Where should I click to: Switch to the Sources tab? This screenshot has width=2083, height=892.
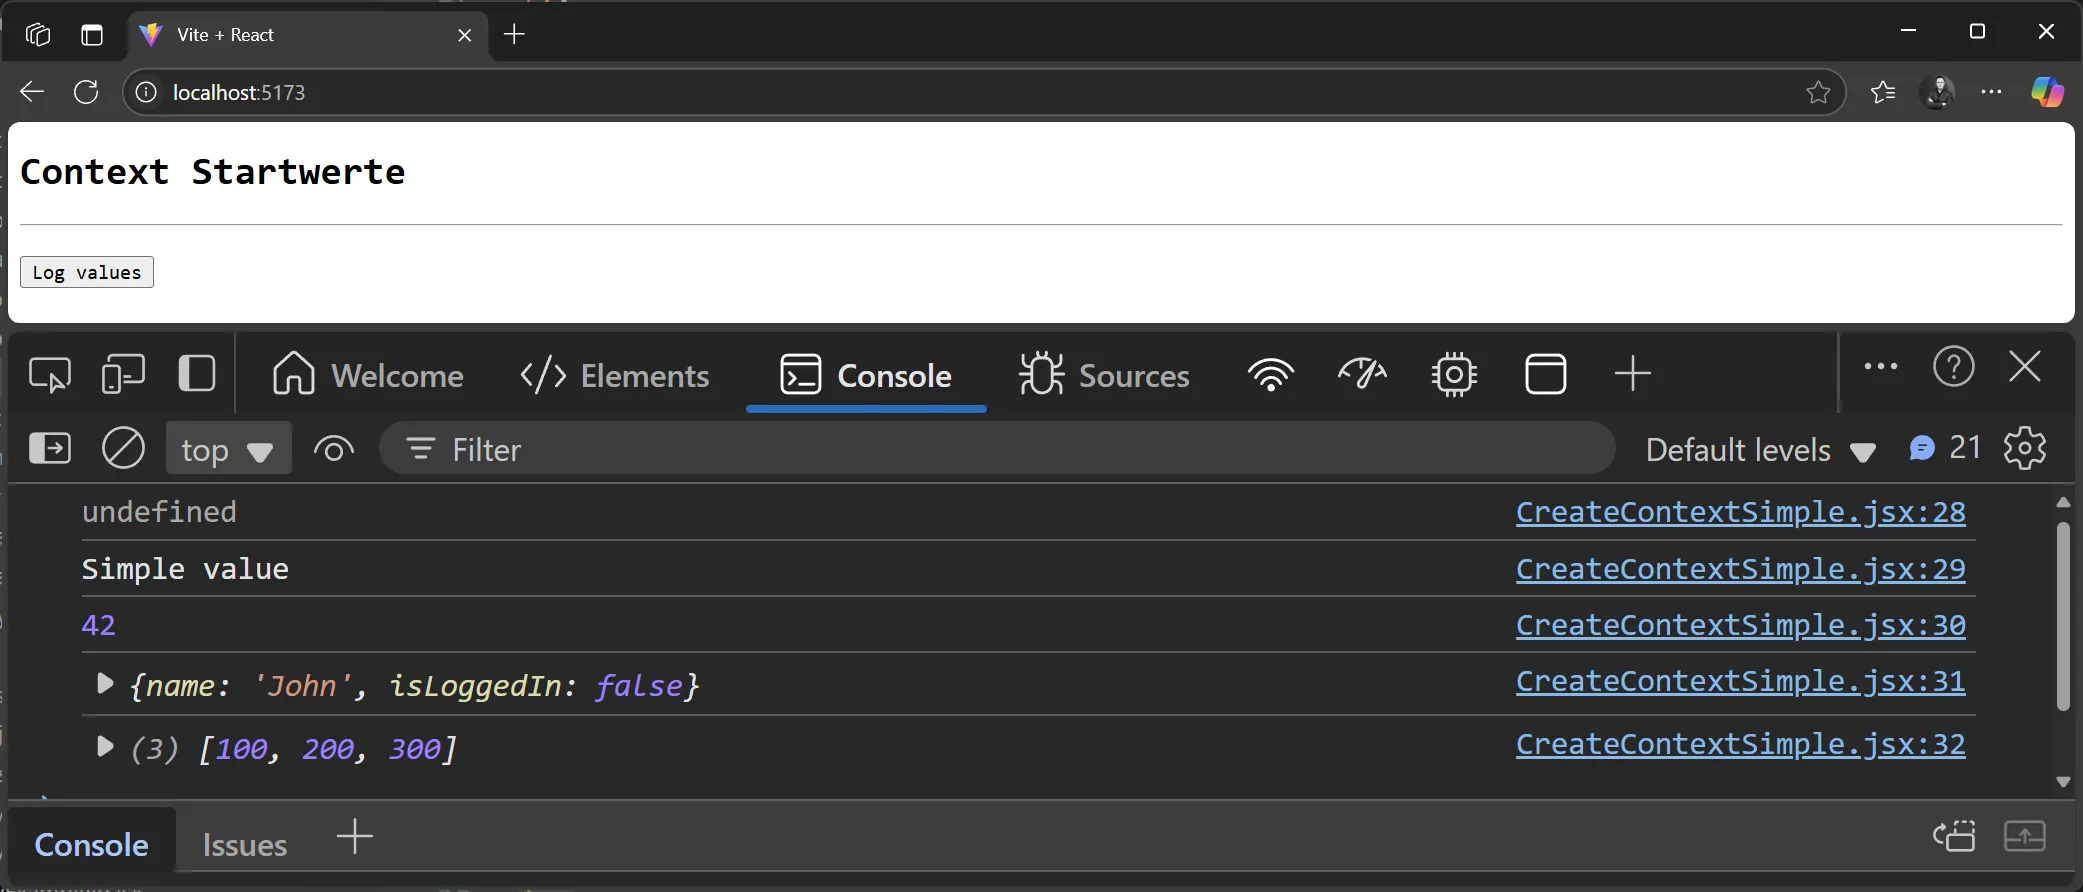[x=1104, y=375]
